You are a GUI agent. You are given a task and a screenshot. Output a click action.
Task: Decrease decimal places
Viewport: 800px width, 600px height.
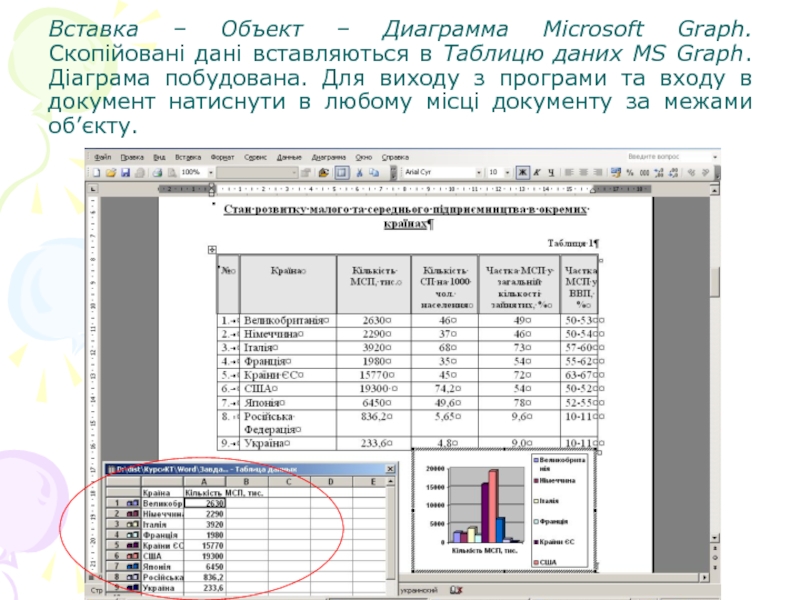click(x=673, y=173)
